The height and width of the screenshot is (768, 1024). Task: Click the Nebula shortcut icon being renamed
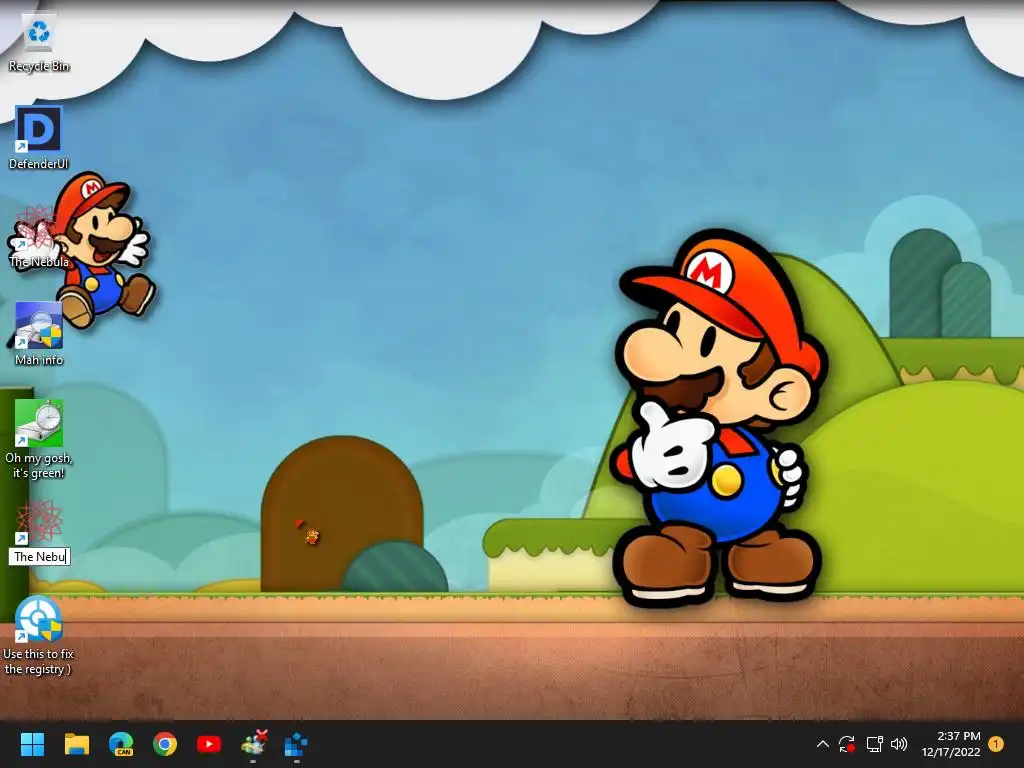tap(39, 522)
